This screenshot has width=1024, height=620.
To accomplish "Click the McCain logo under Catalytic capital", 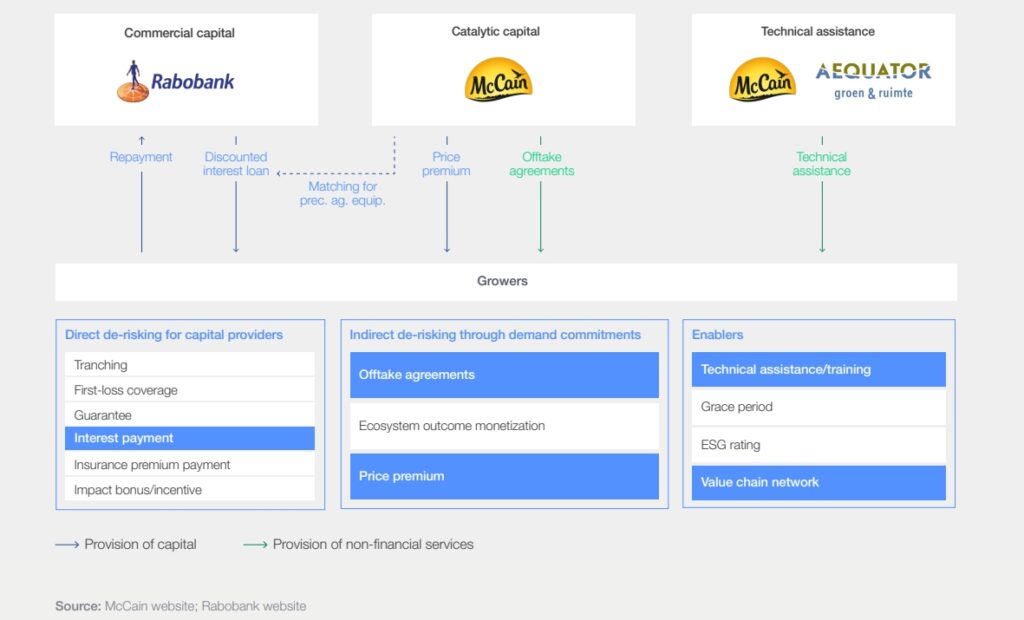I will [498, 79].
